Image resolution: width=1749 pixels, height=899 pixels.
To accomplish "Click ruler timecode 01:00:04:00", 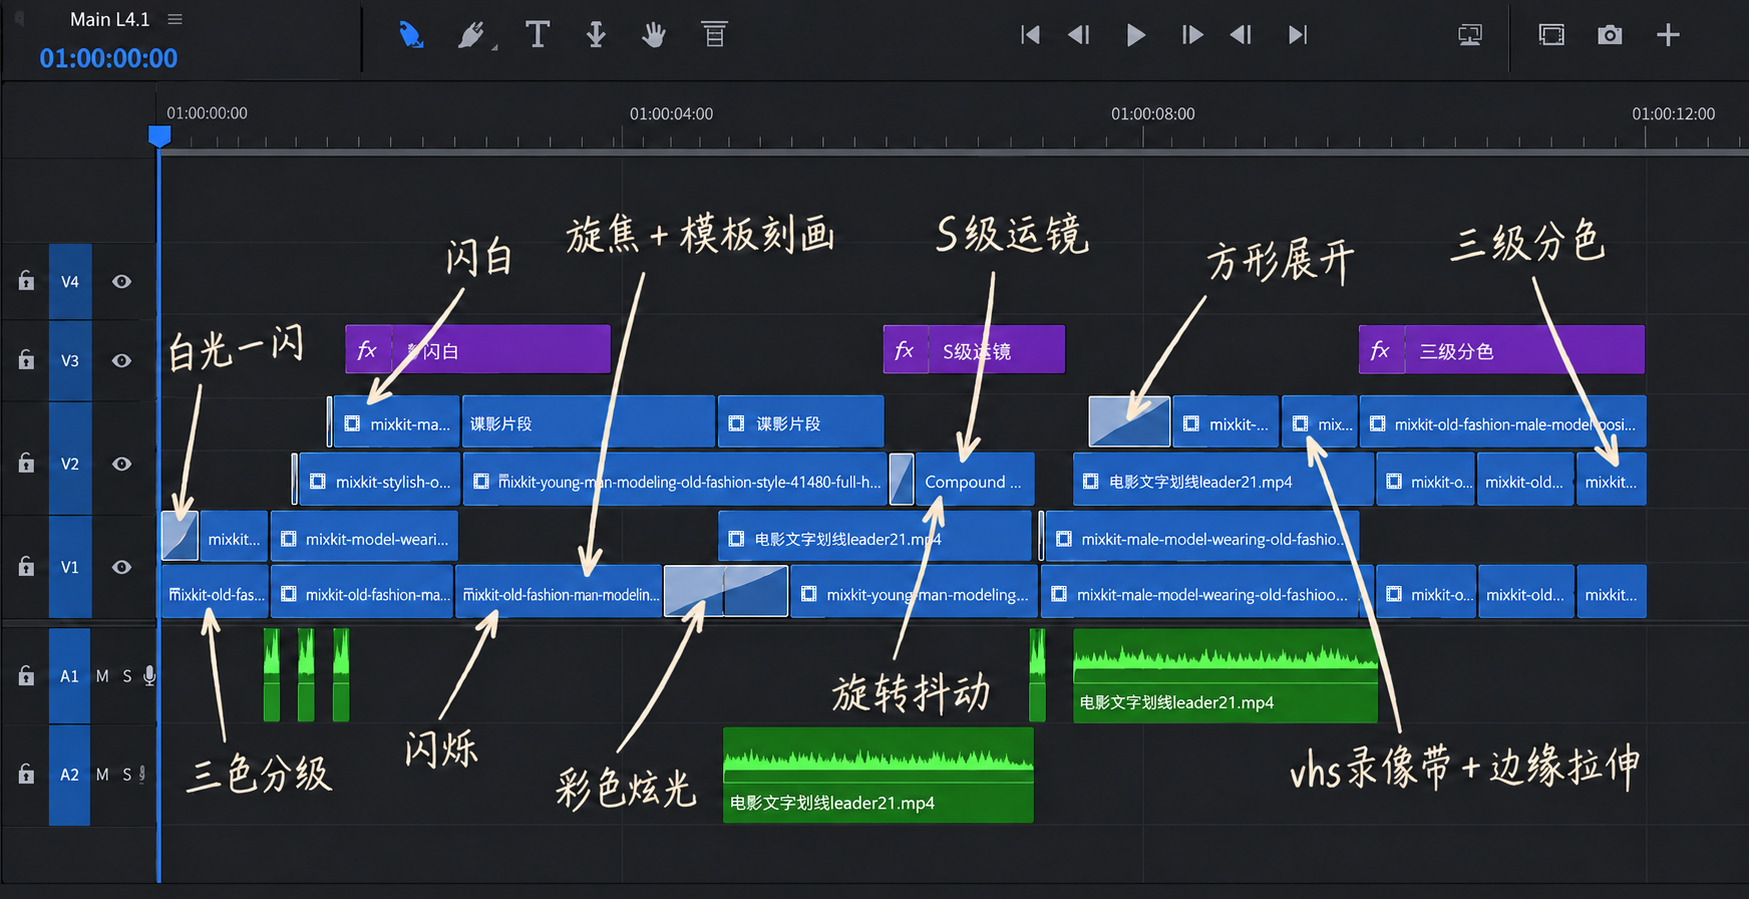I will pos(671,114).
